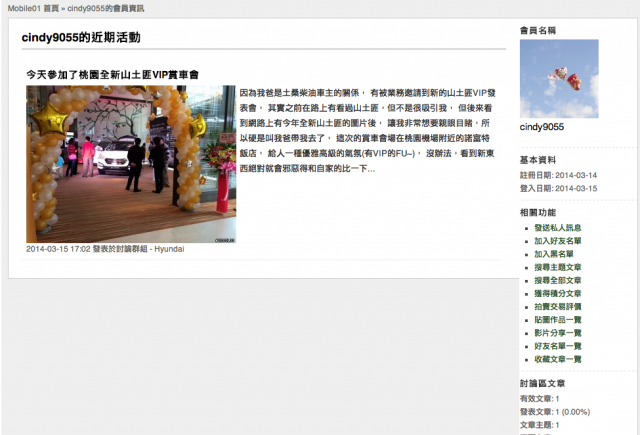Click post timestamp 2014-03-15 17:02 line

click(105, 249)
